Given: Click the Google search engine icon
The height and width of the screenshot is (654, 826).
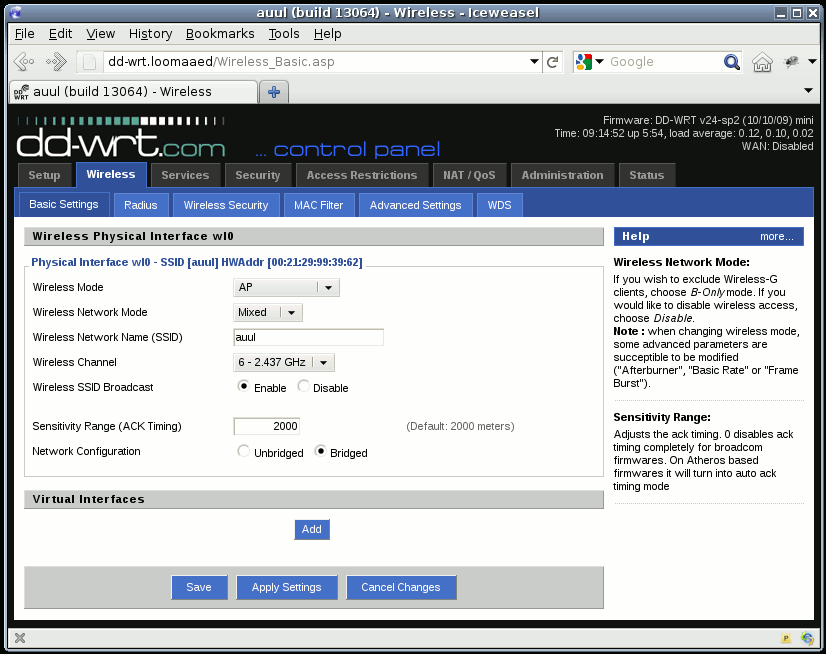Looking at the screenshot, I should pyautogui.click(x=584, y=62).
